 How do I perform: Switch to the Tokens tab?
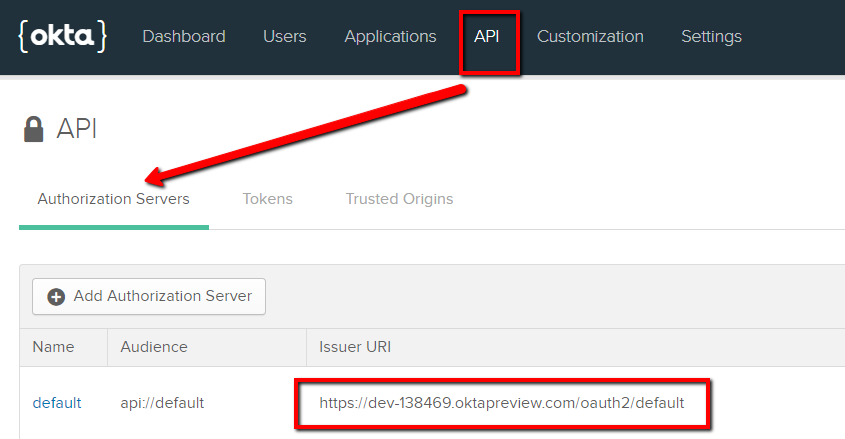coord(267,199)
